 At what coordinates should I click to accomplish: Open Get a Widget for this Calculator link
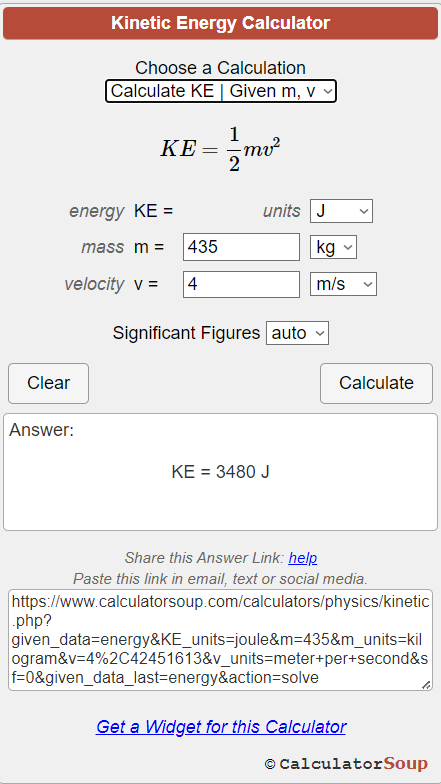[220, 726]
